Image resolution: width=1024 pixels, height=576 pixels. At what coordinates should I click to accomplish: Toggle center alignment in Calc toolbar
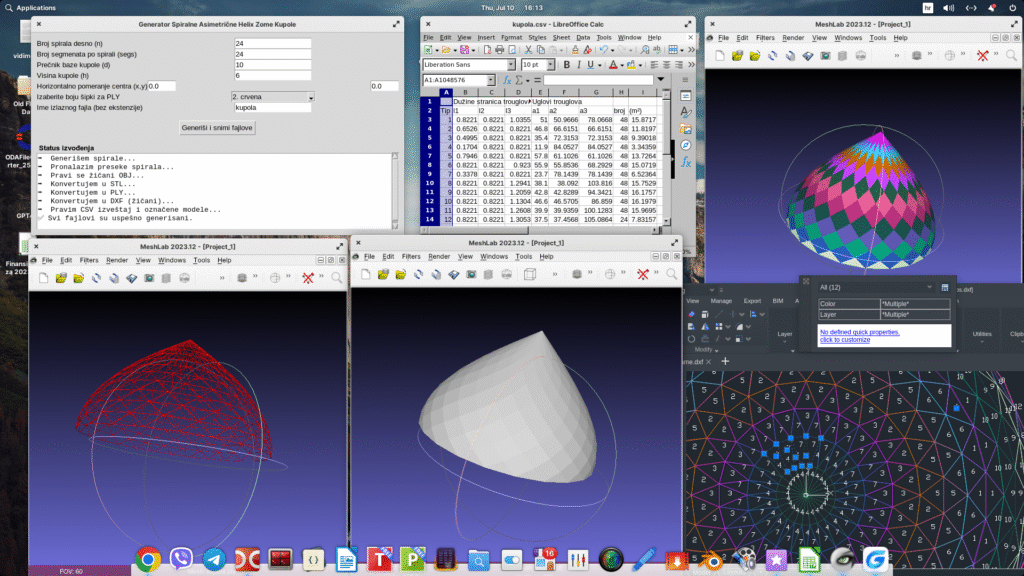667,65
